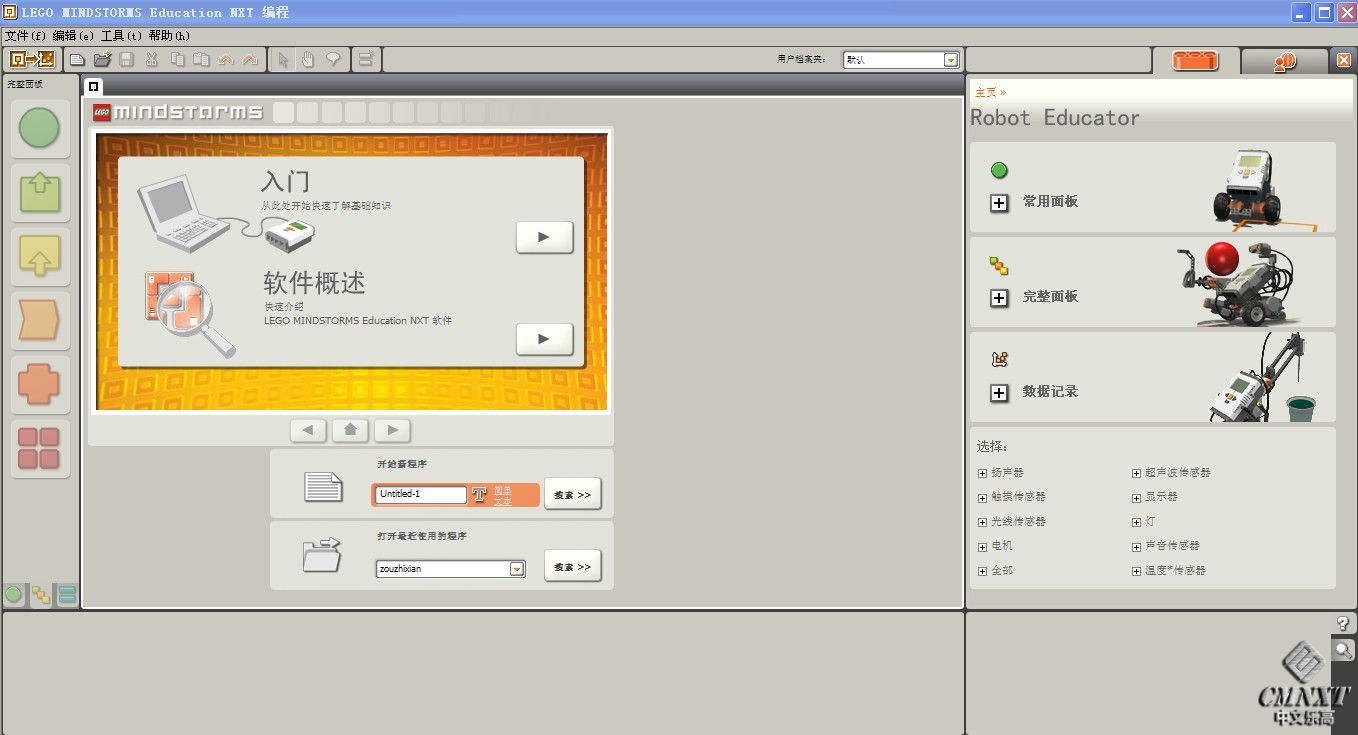Screen dimensions: 1358x735
Task: Expand the 全部 item
Action: (982, 571)
